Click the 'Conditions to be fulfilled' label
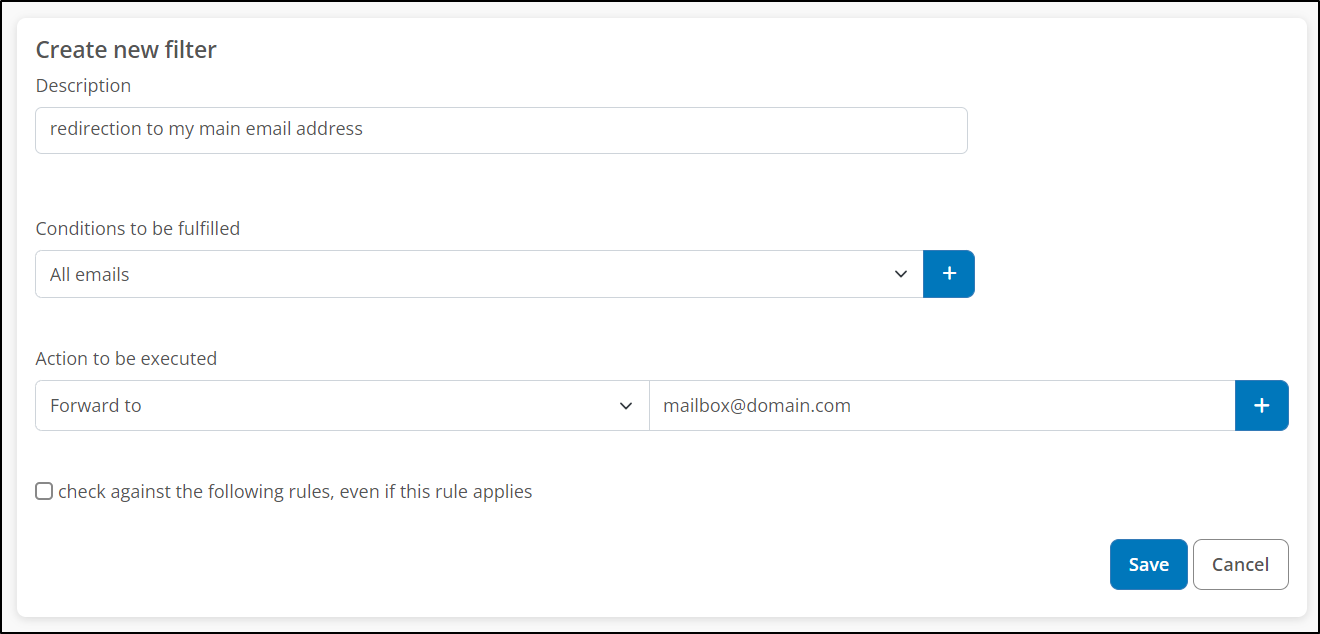The height and width of the screenshot is (634, 1320). tap(138, 228)
